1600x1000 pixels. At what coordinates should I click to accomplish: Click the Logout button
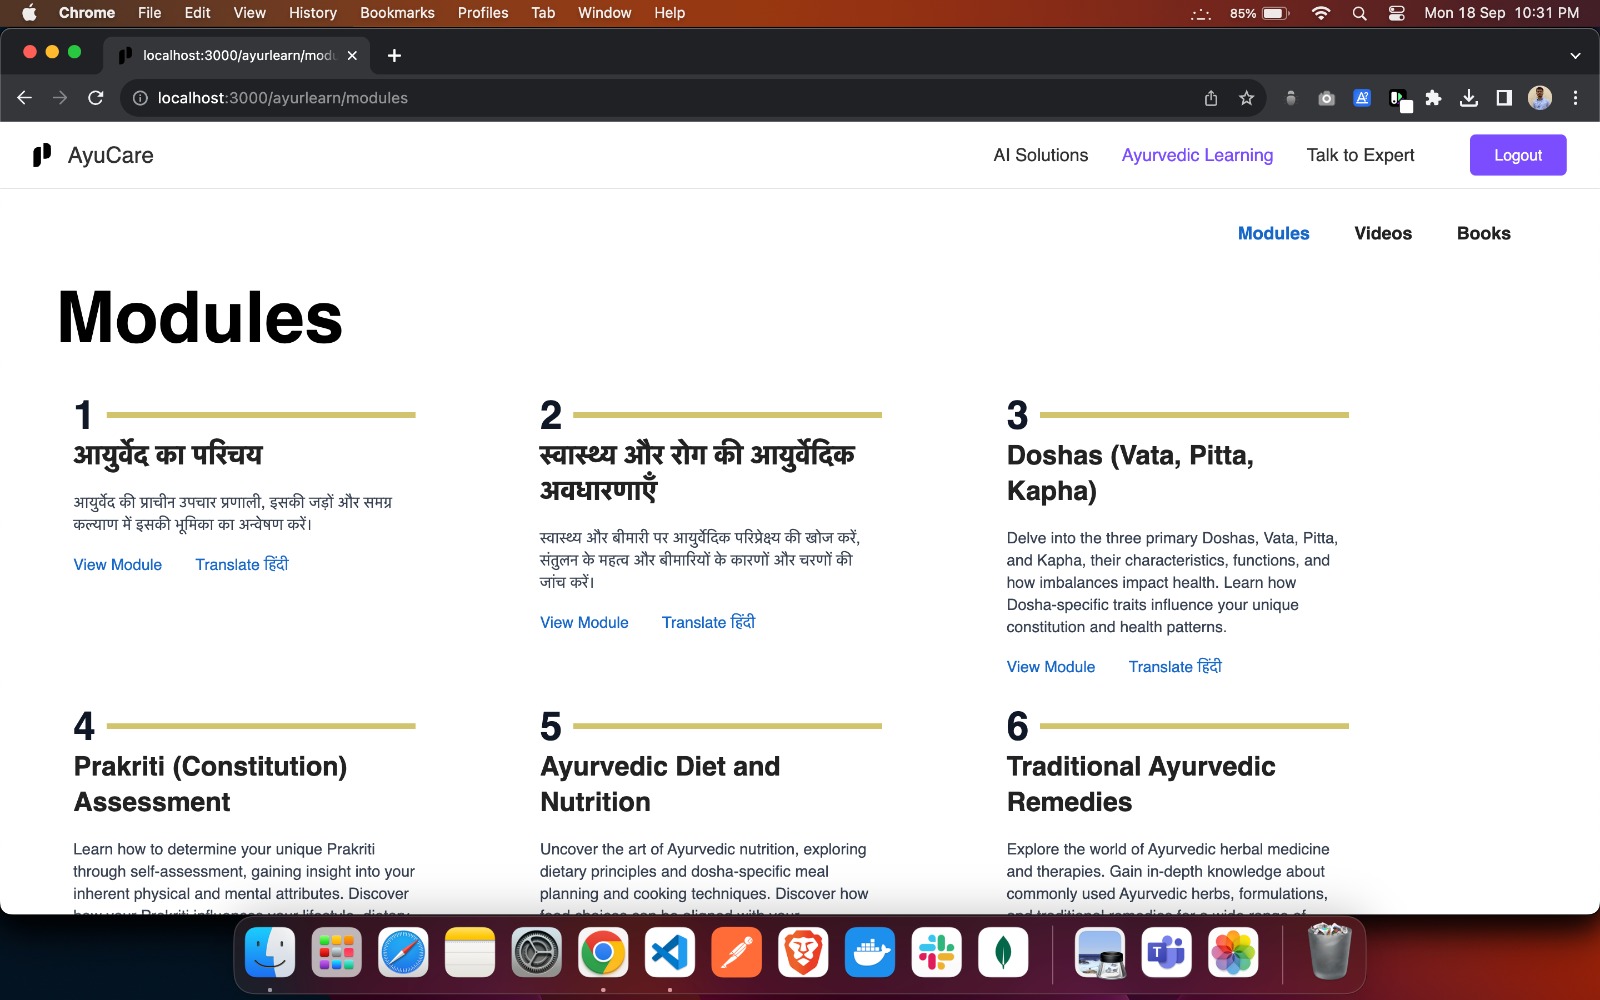pyautogui.click(x=1517, y=155)
